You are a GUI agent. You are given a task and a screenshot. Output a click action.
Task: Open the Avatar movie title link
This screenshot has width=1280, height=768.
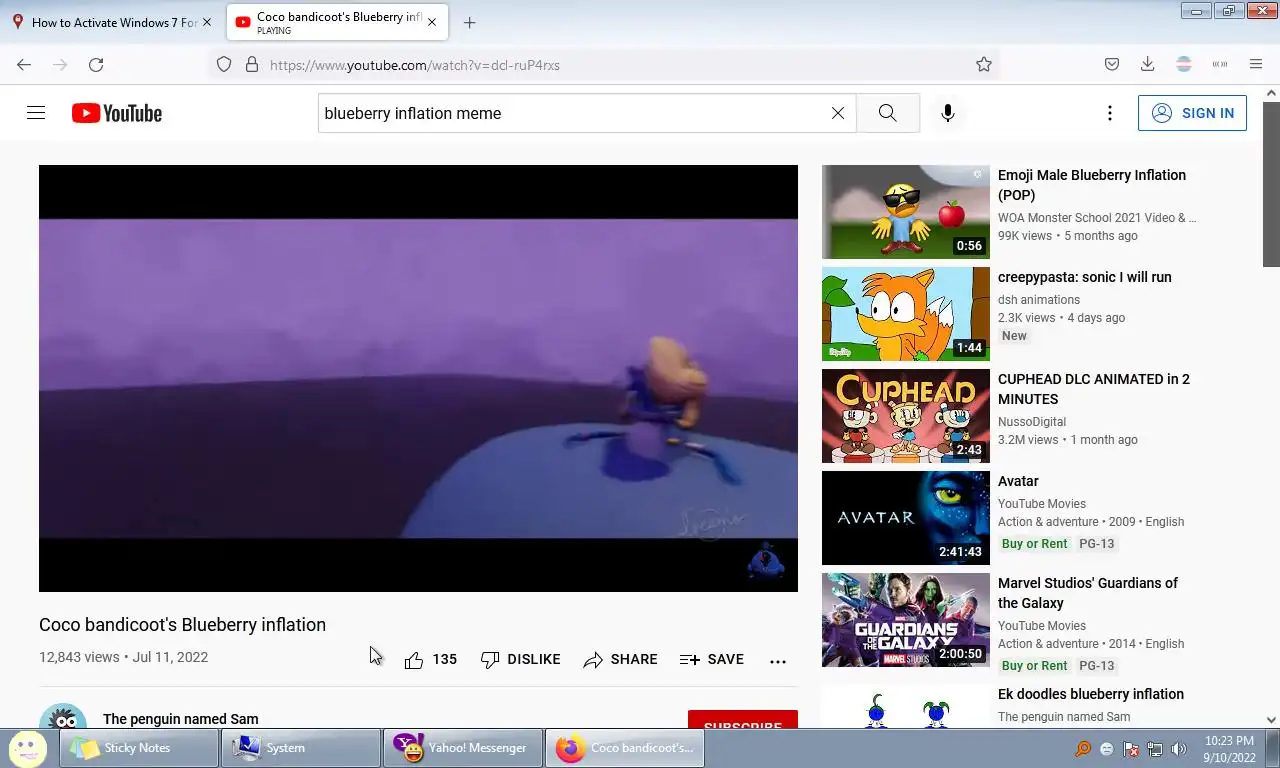(1018, 481)
